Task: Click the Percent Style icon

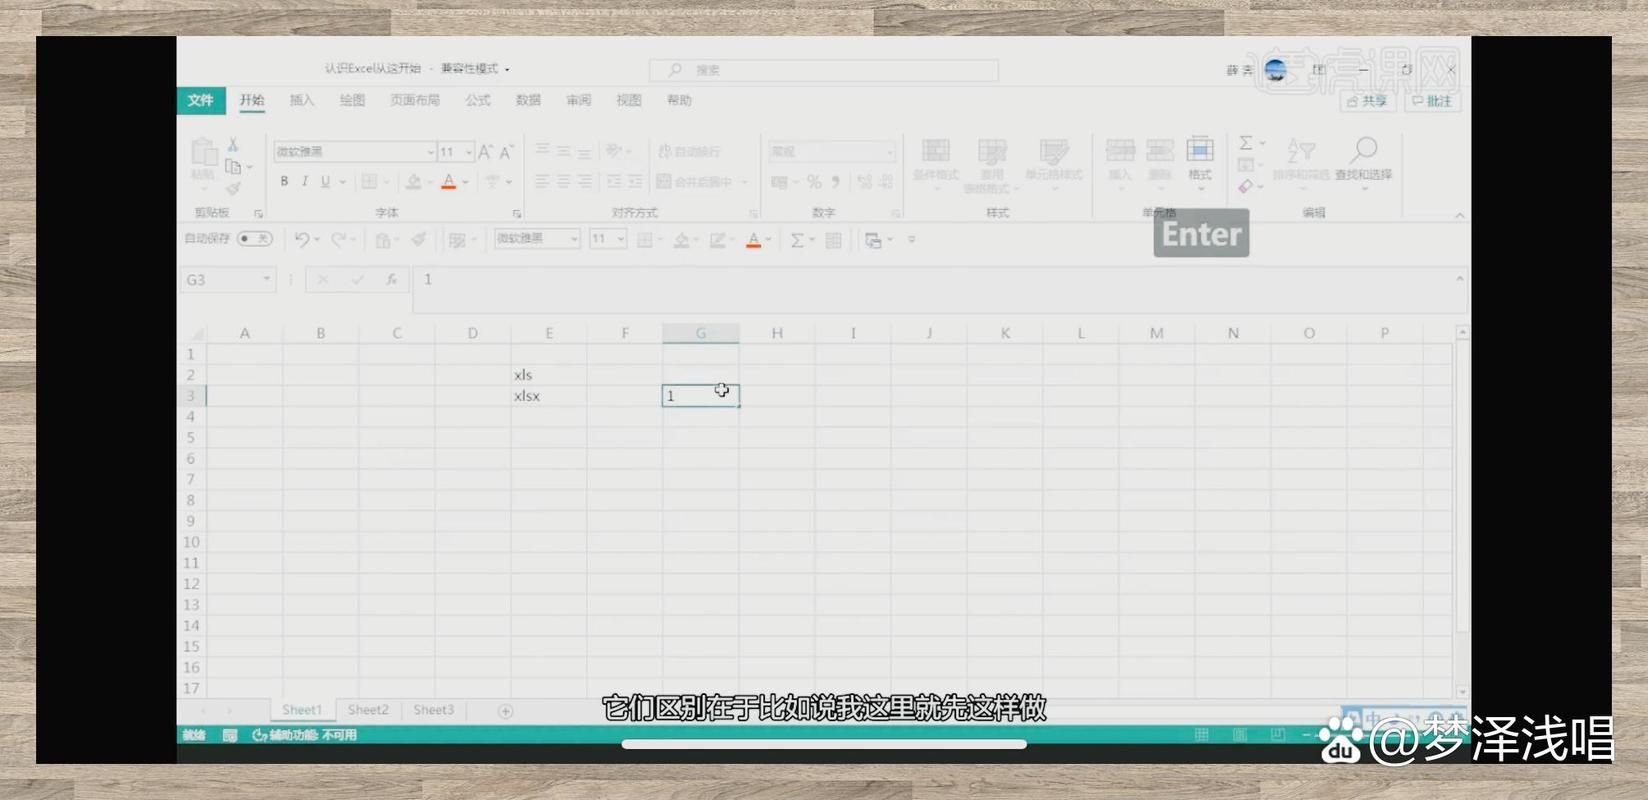Action: coord(814,182)
